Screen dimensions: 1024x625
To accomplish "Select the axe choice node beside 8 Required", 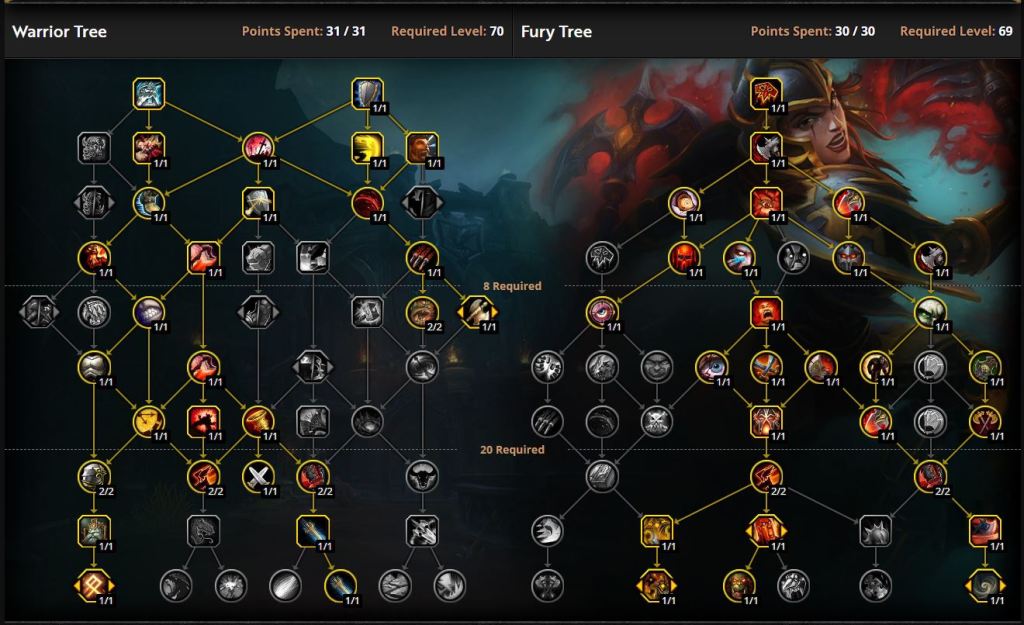I will click(477, 312).
